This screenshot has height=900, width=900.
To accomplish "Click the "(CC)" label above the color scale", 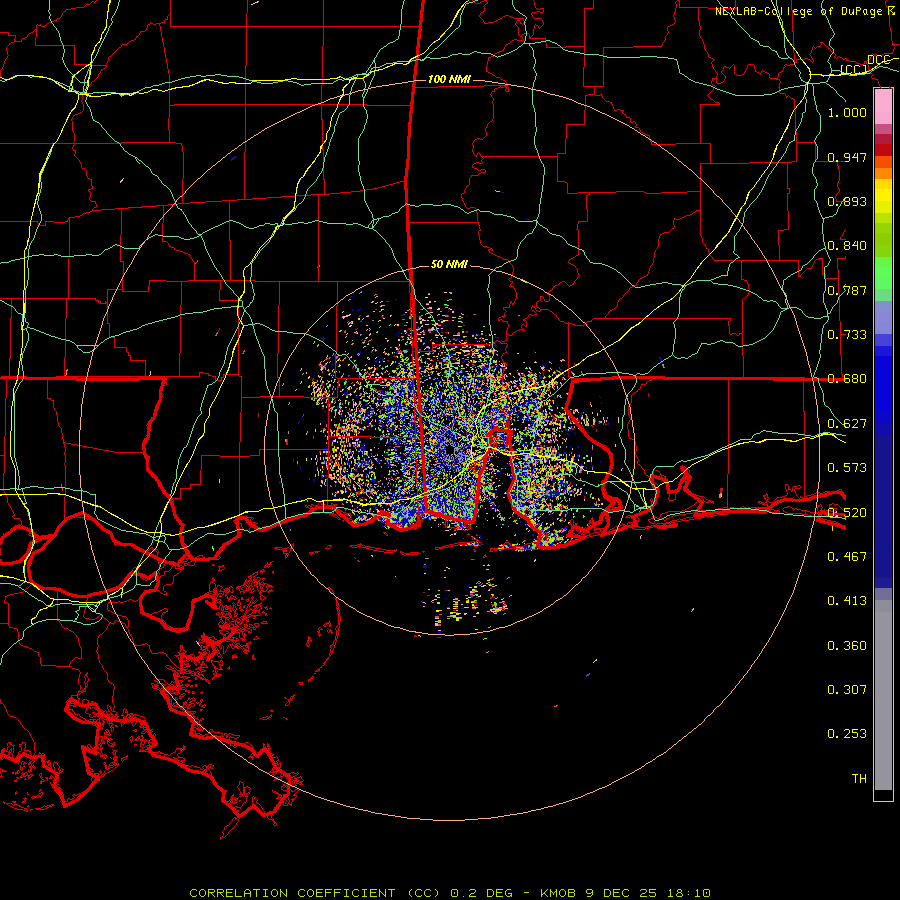I will pyautogui.click(x=854, y=69).
